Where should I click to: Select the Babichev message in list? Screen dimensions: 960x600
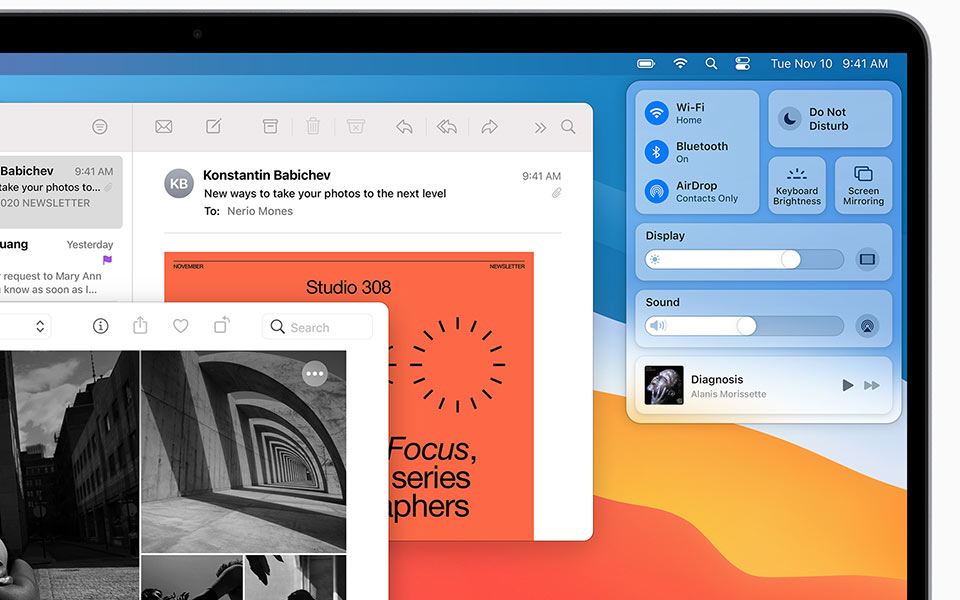60,192
